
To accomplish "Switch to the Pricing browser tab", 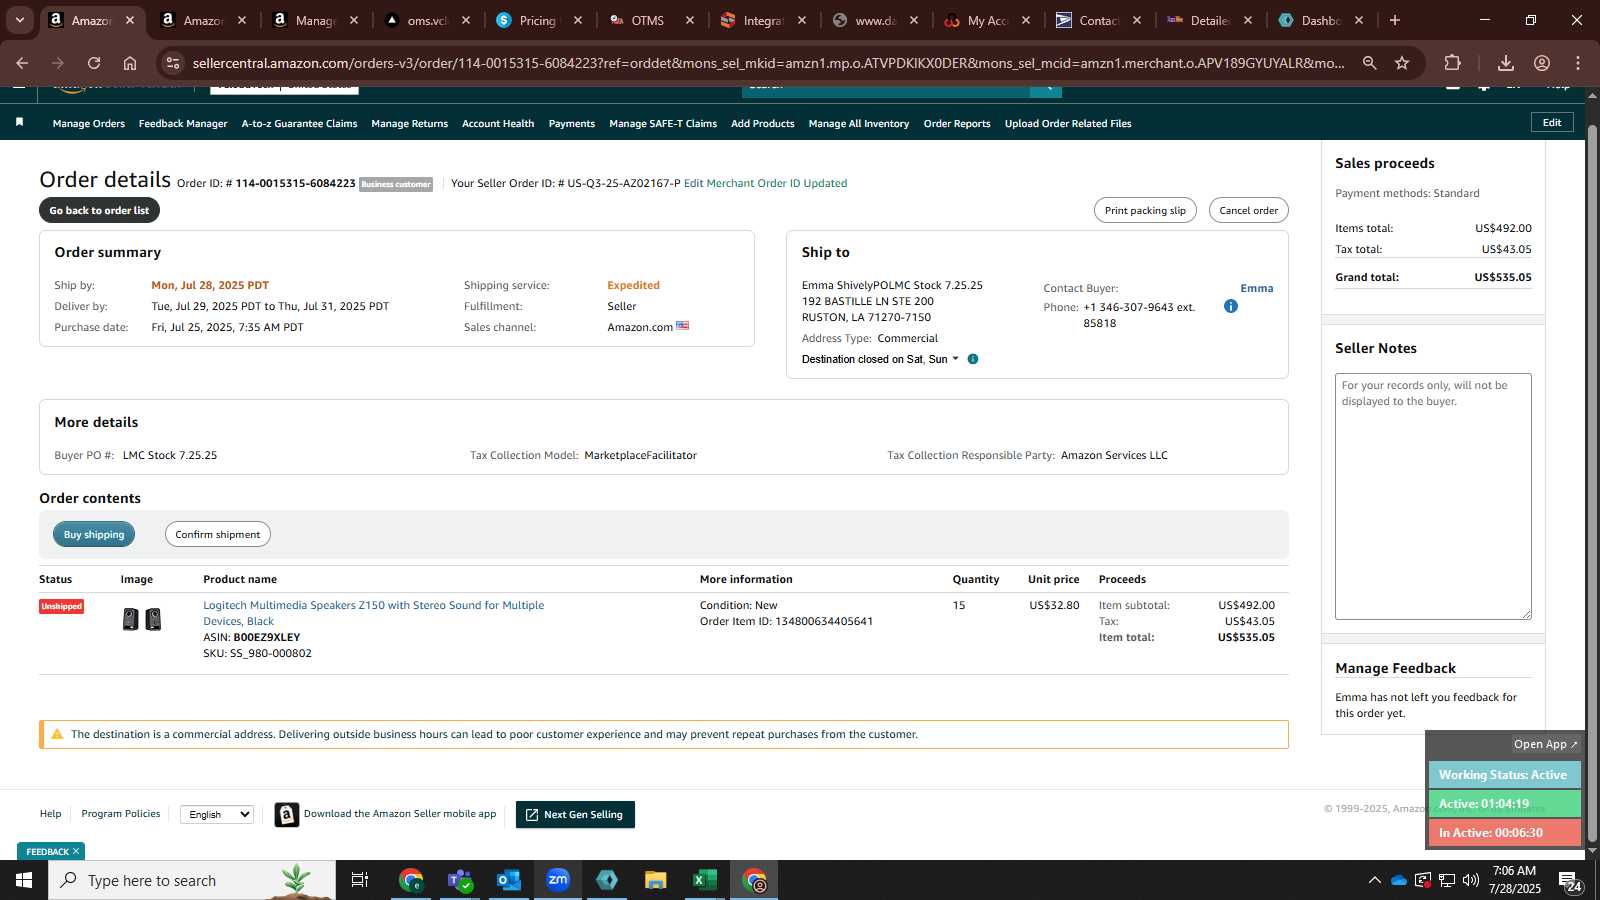I will coord(539,20).
